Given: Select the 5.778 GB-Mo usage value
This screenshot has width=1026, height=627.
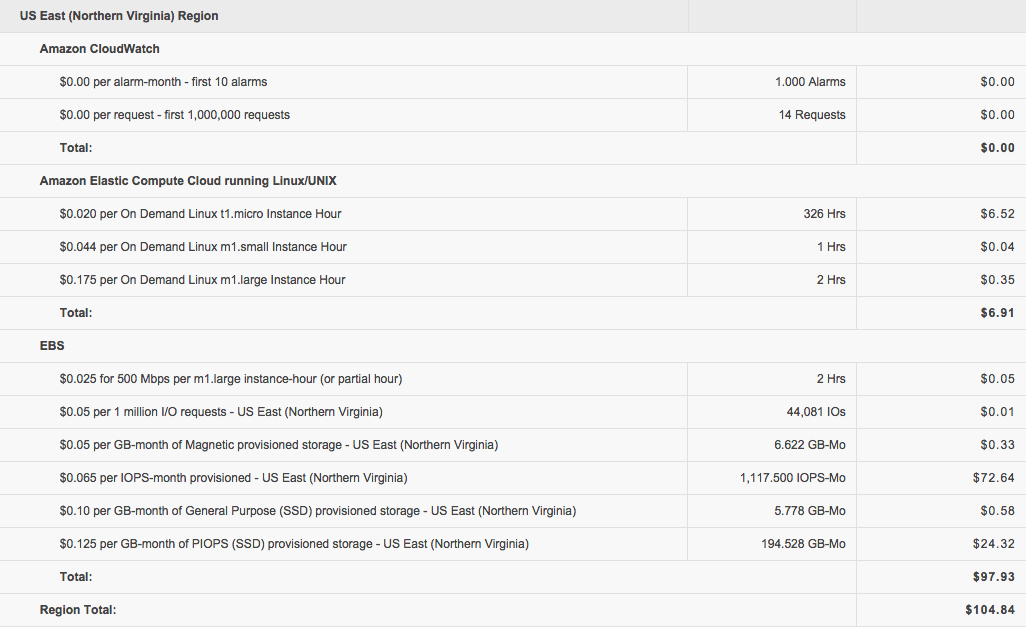Looking at the screenshot, I should point(809,511).
